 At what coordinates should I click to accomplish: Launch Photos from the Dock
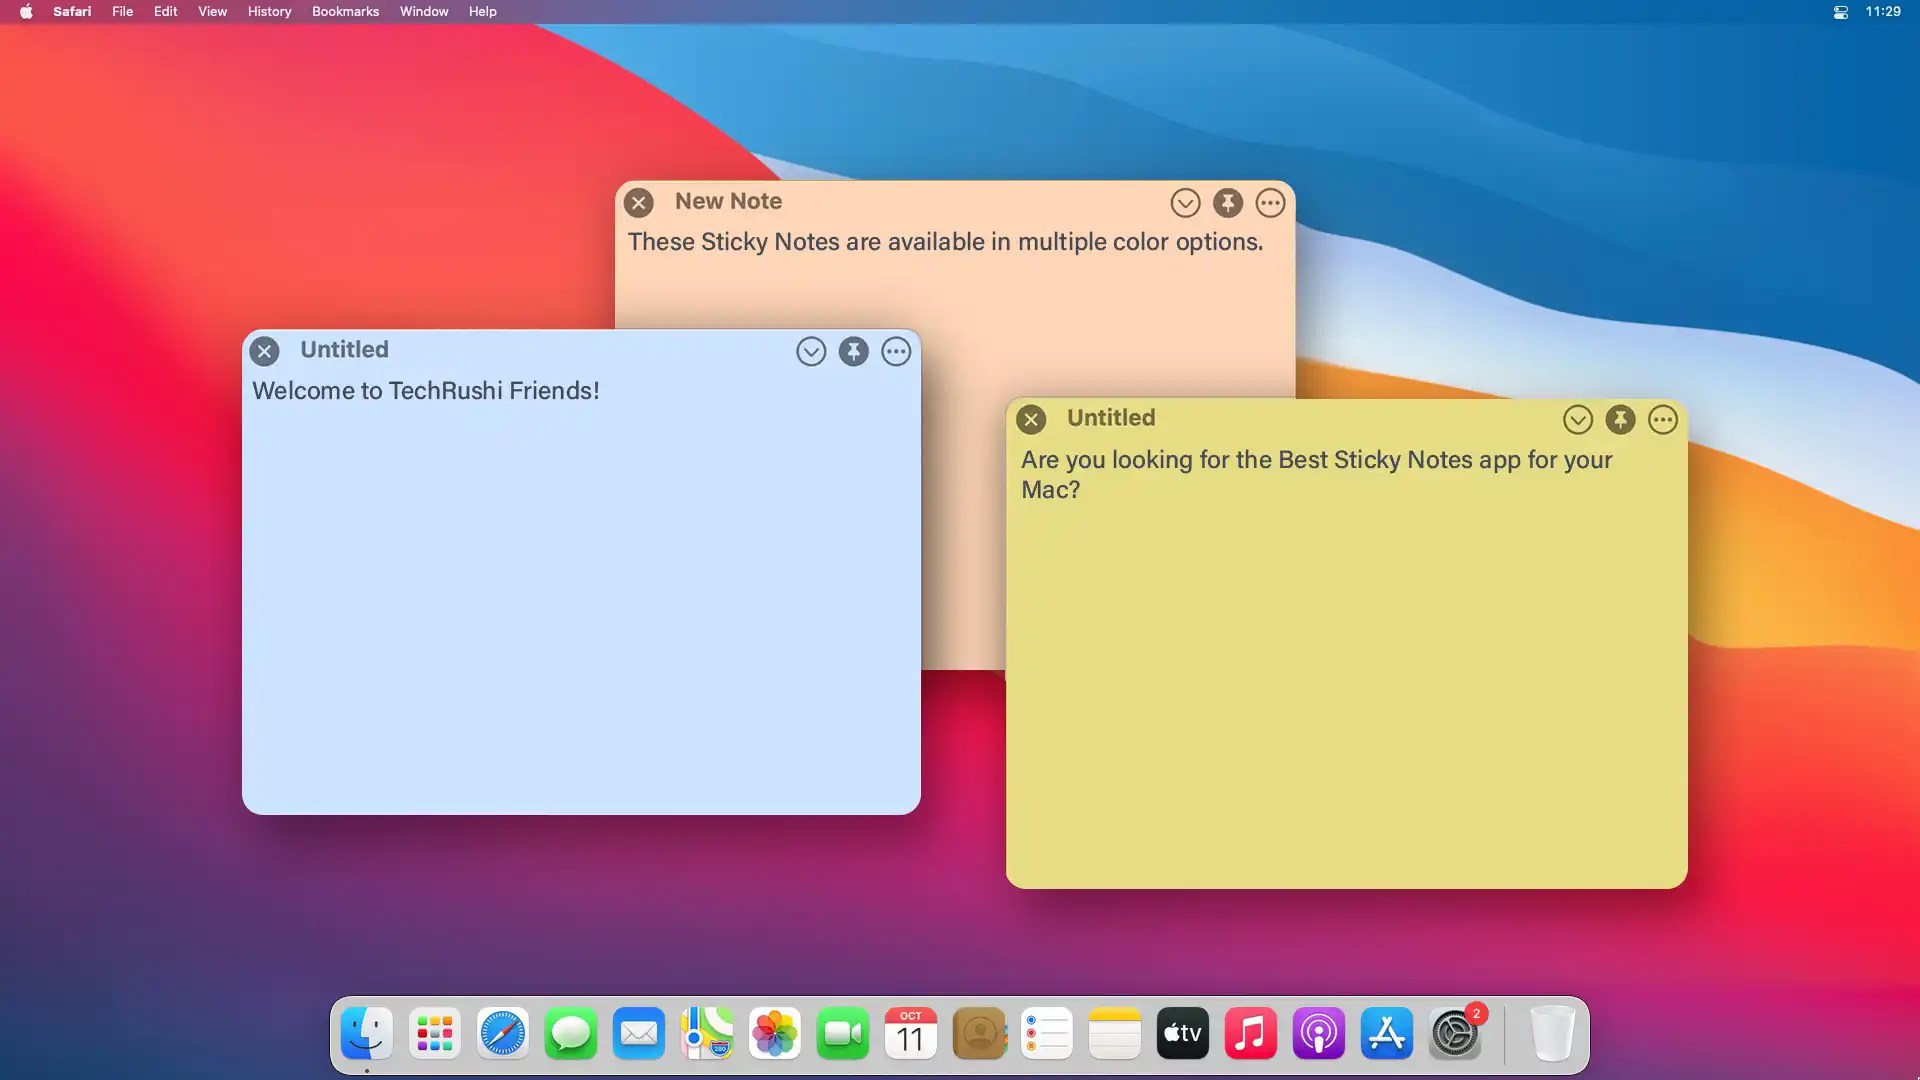774,1033
